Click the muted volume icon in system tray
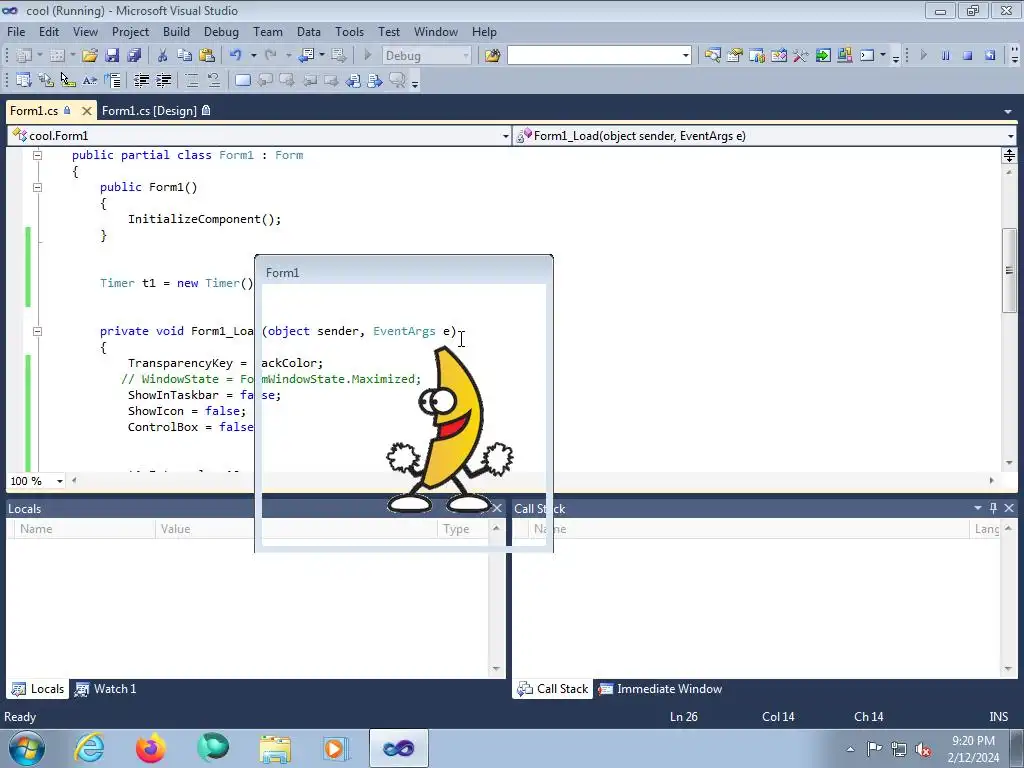 point(923,749)
